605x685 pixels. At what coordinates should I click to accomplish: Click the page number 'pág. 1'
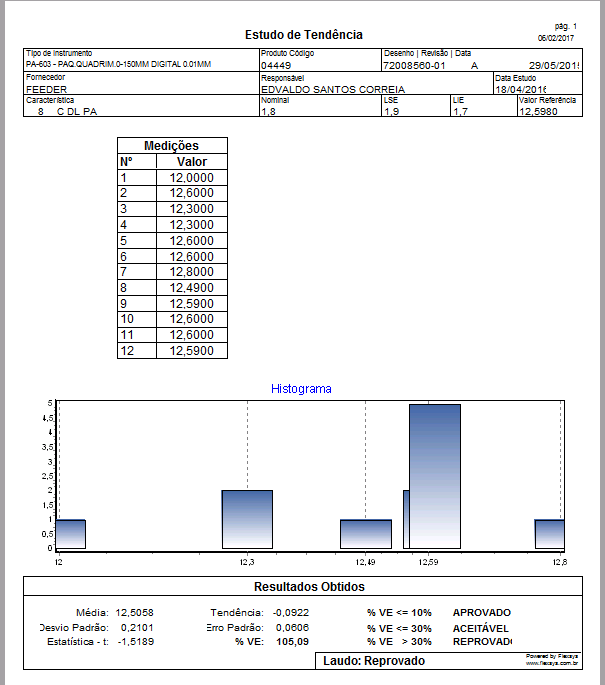click(566, 26)
